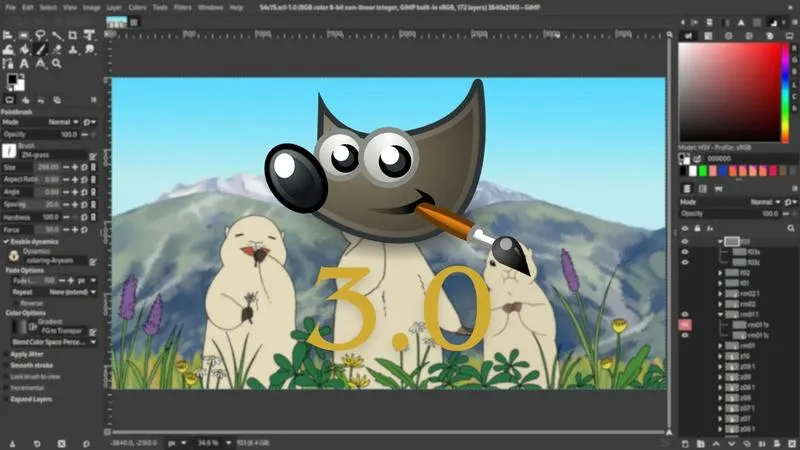The height and width of the screenshot is (450, 800).
Task: Edit the coloring-Aryeom dynamics
Action: coord(93,261)
